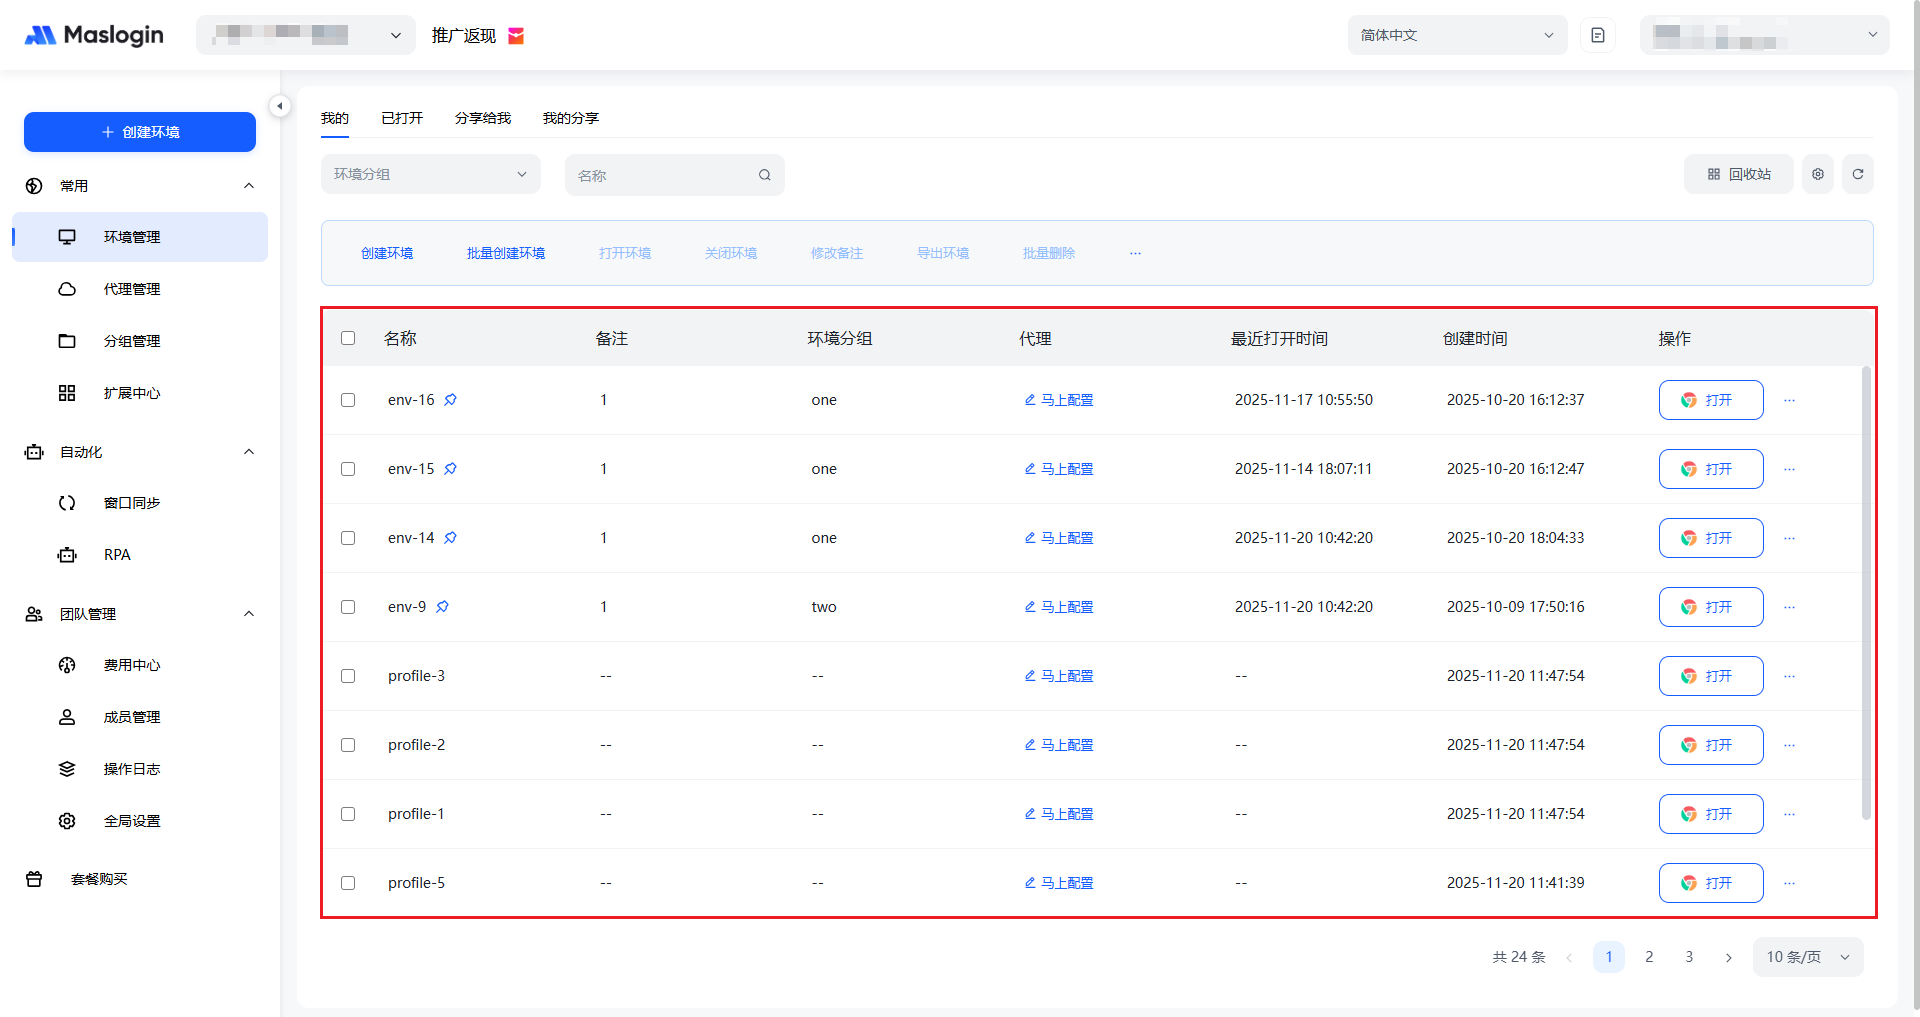Toggle the select-all checkbox in table header
Image resolution: width=1920 pixels, height=1017 pixels.
tap(348, 338)
